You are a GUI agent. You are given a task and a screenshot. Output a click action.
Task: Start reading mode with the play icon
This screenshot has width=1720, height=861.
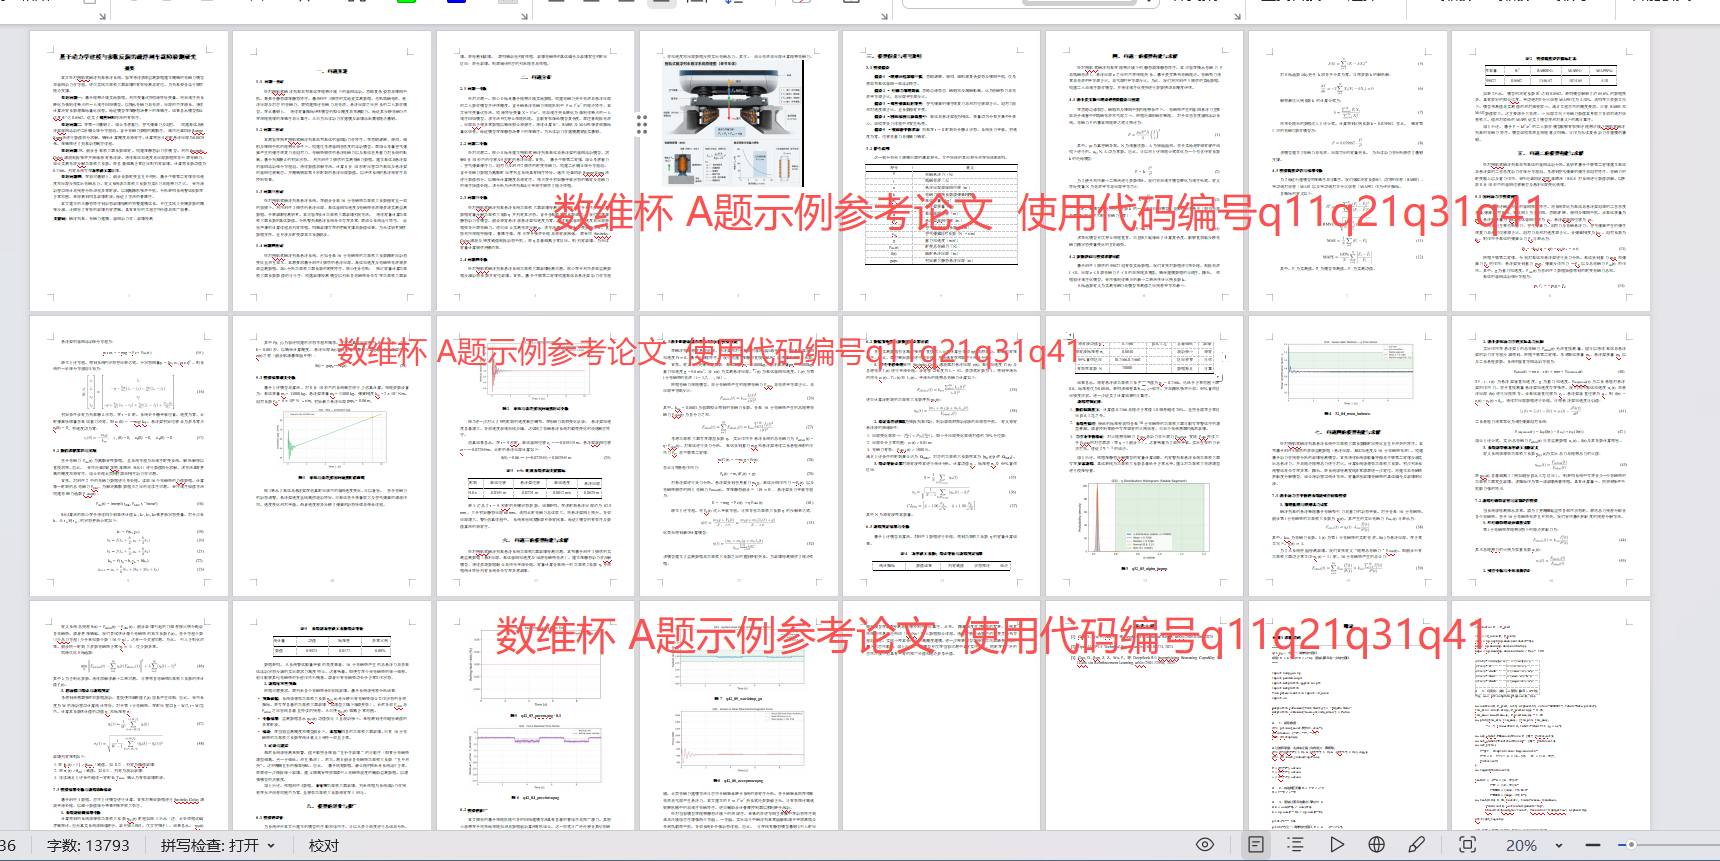[1337, 845]
